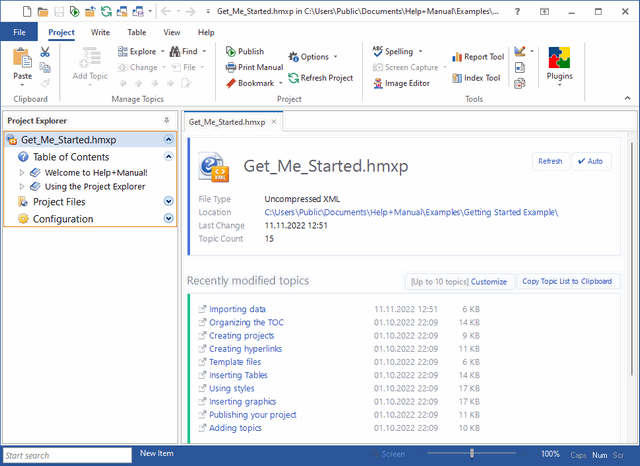640x466 pixels.
Task: Click Print Manual
Action: [x=254, y=67]
